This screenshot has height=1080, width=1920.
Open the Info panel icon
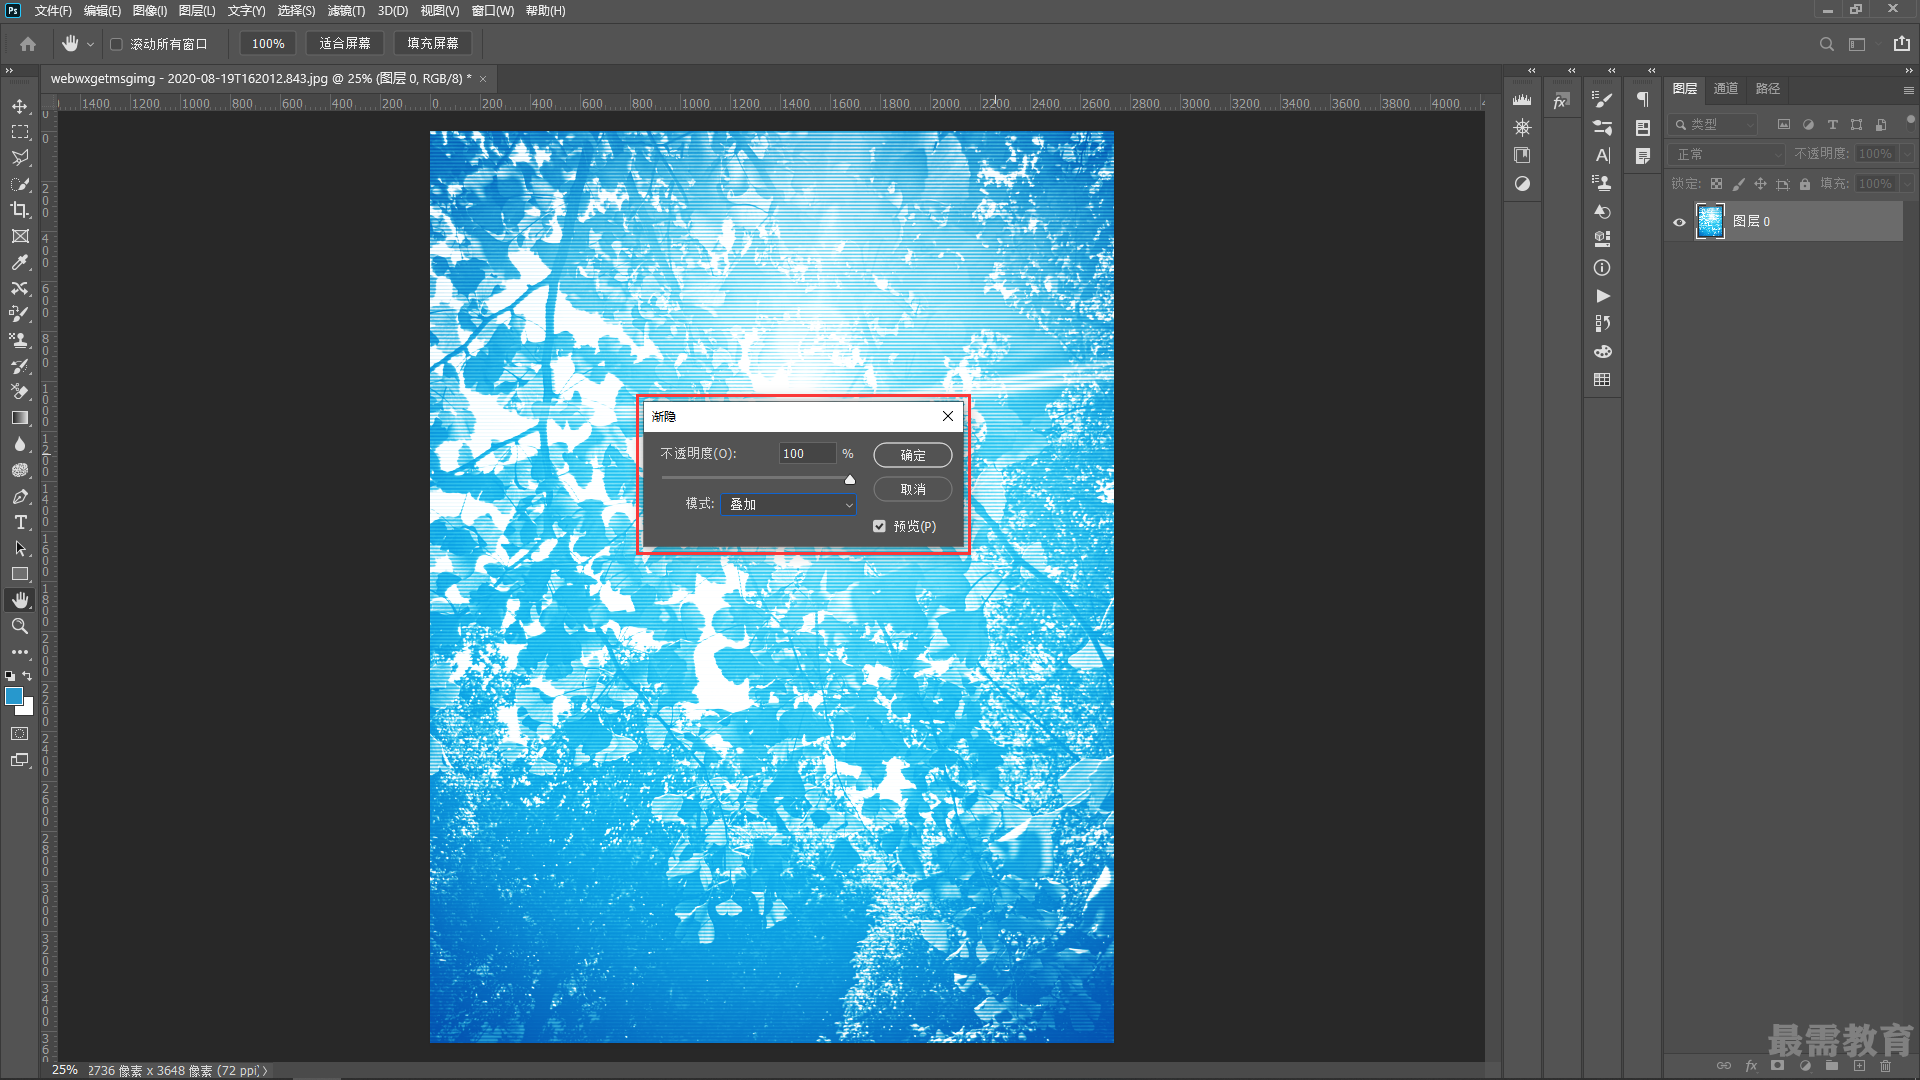coord(1602,268)
